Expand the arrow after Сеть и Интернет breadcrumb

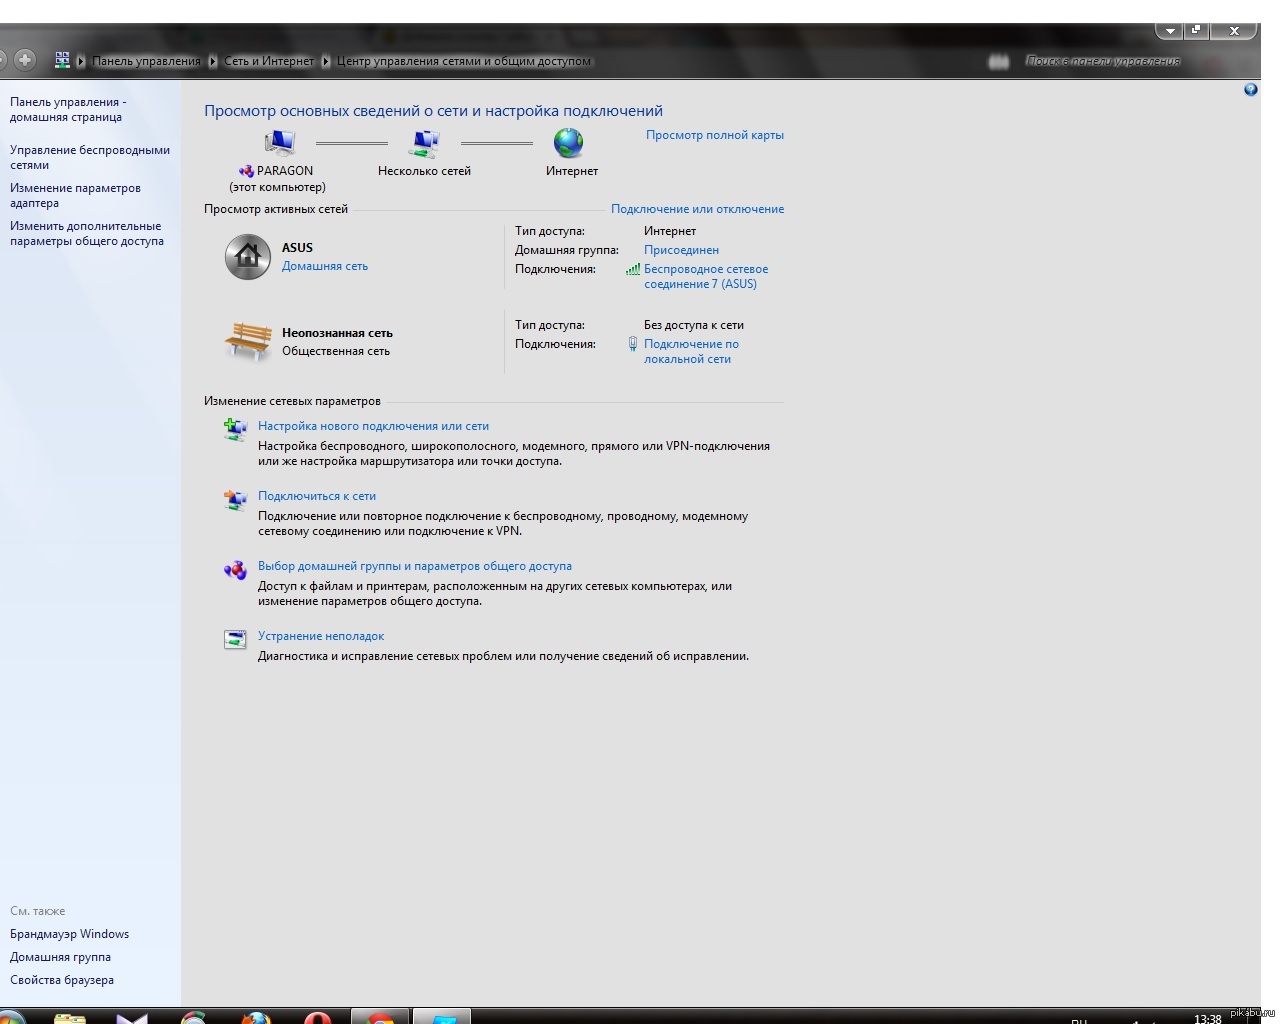click(325, 61)
